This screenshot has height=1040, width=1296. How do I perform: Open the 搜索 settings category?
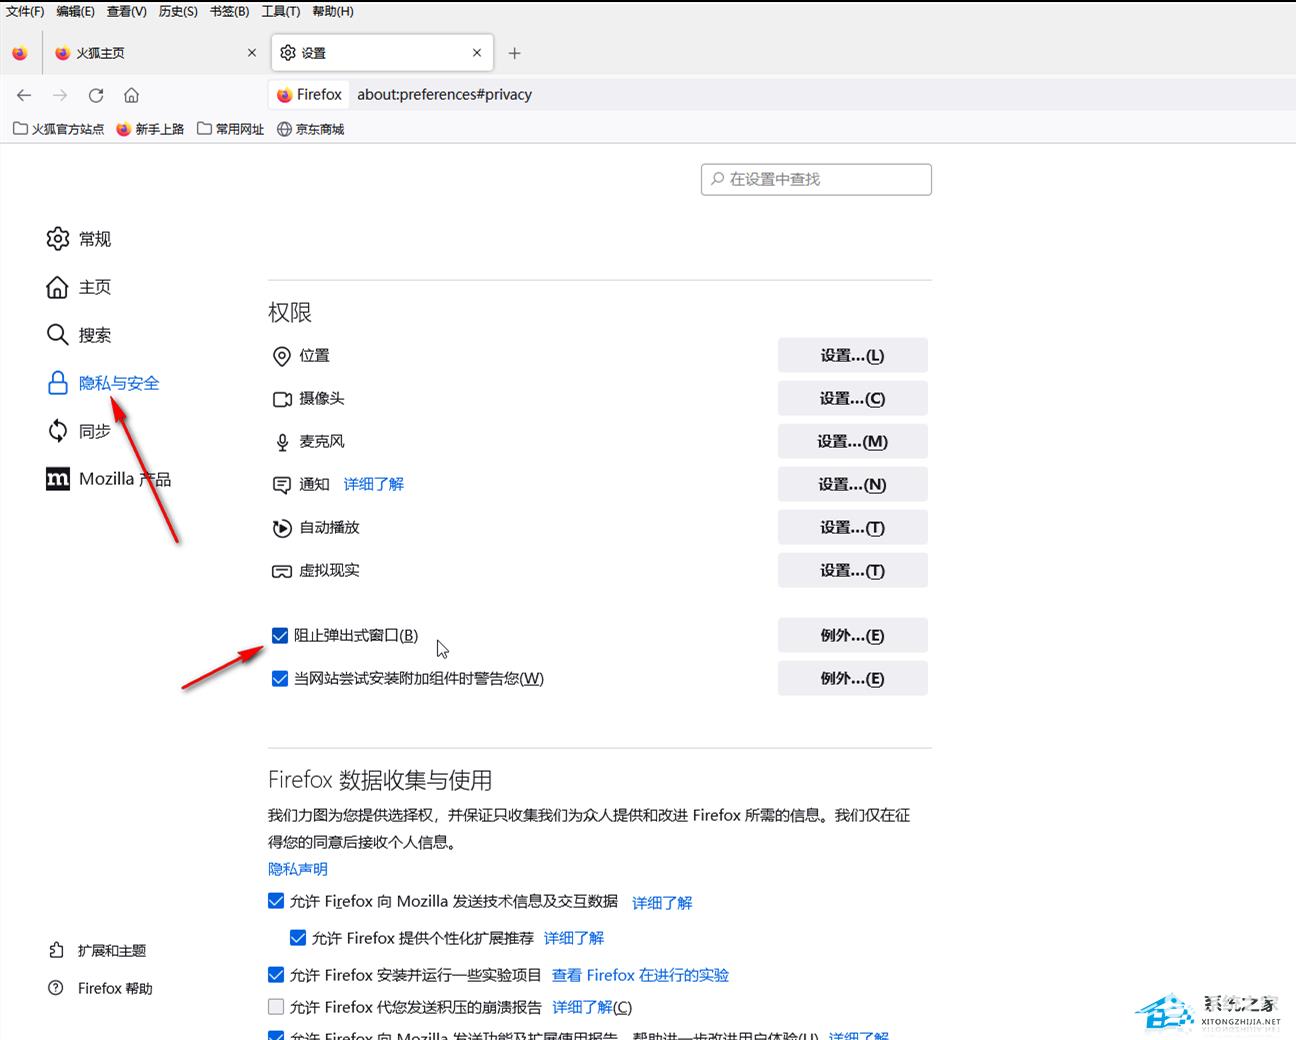click(79, 335)
